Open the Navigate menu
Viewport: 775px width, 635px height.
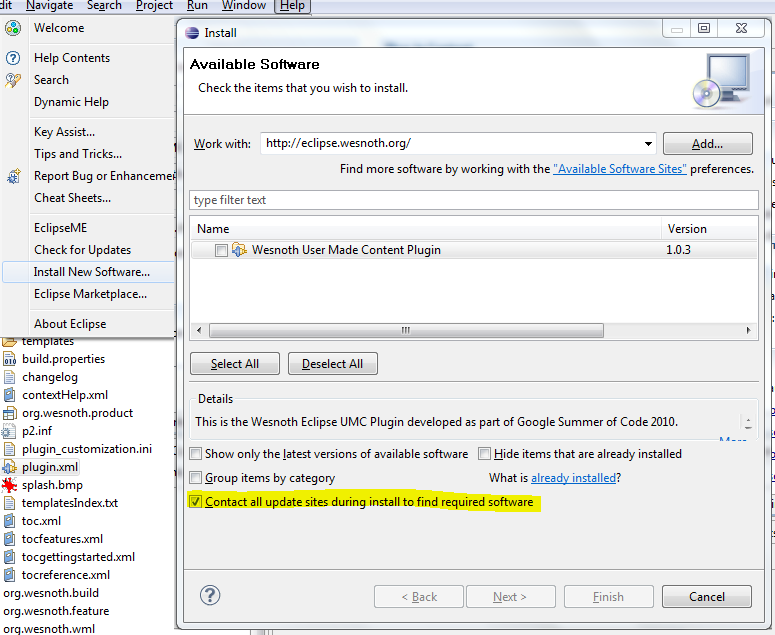pyautogui.click(x=49, y=6)
